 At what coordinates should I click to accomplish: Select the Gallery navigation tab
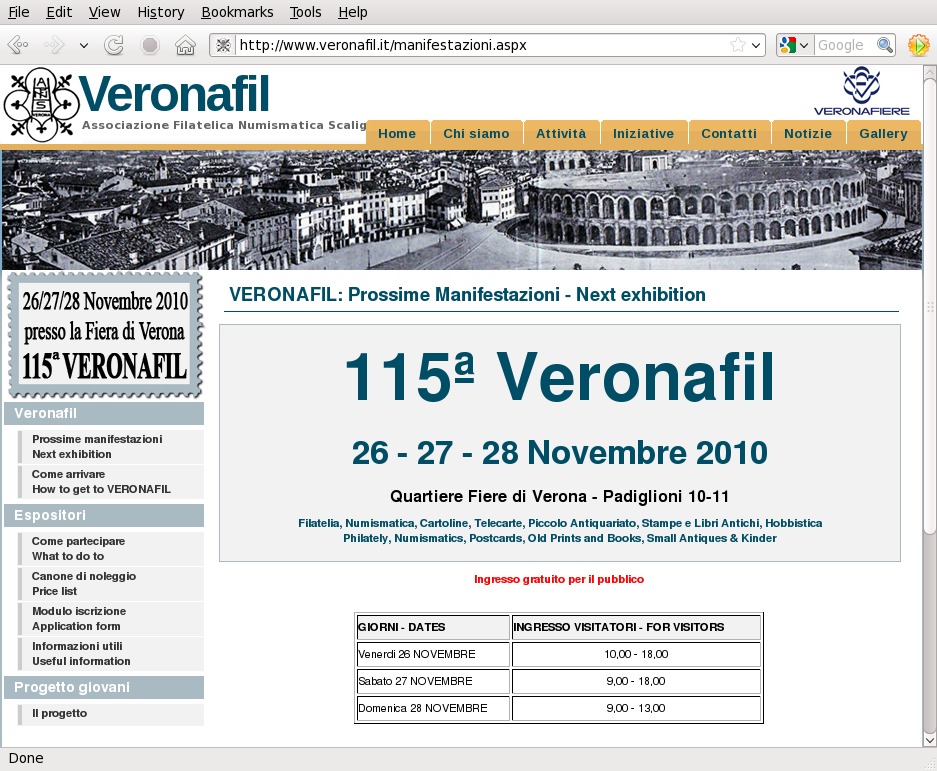point(883,133)
